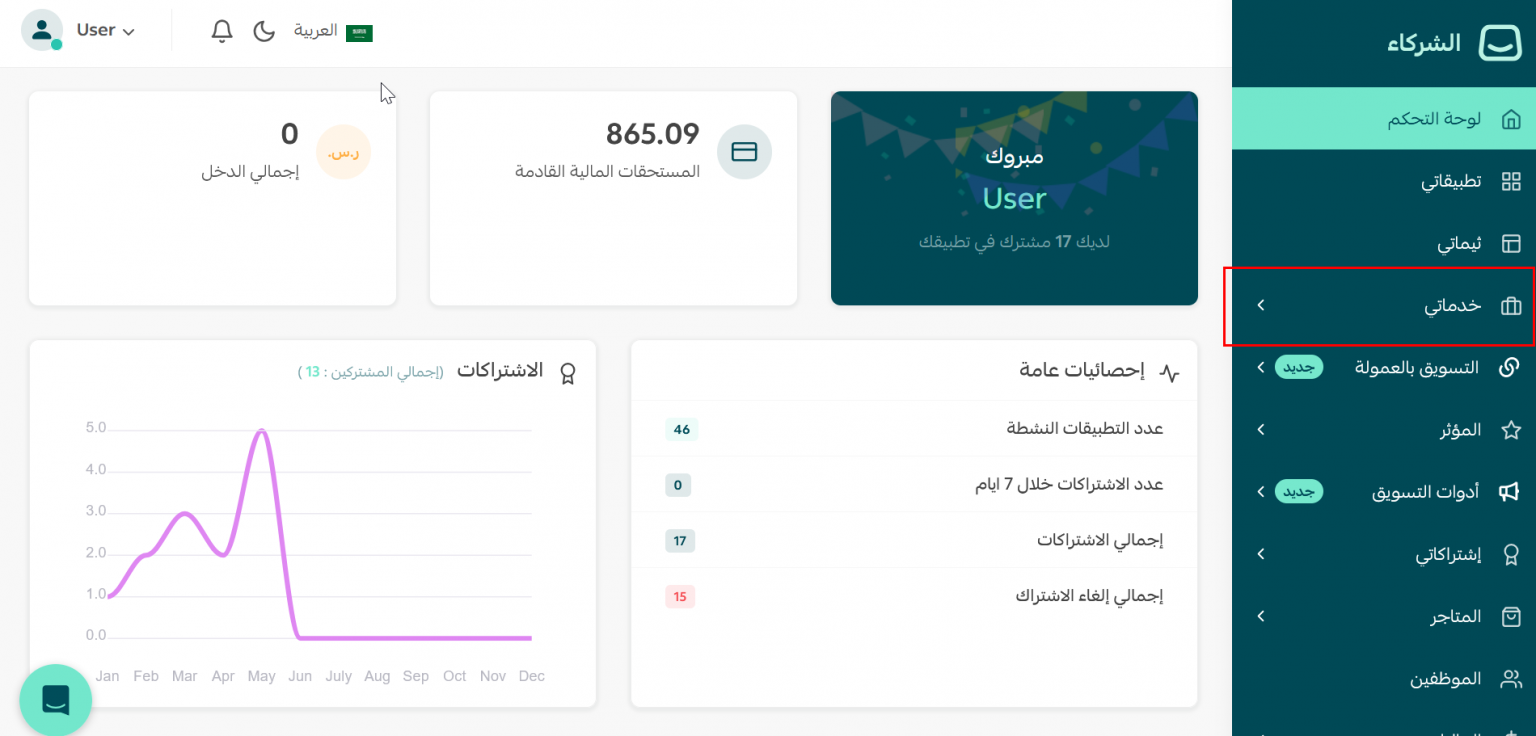Open the live chat support bubble
This screenshot has width=1536, height=736.
click(56, 700)
